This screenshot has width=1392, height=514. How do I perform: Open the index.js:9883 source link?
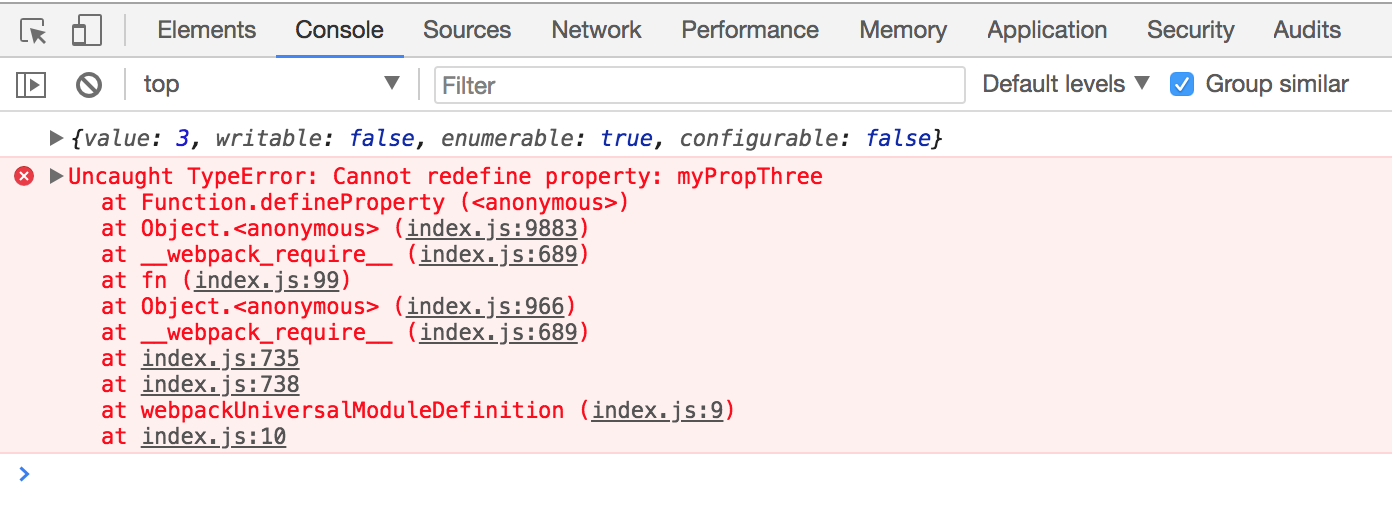pyautogui.click(x=491, y=229)
